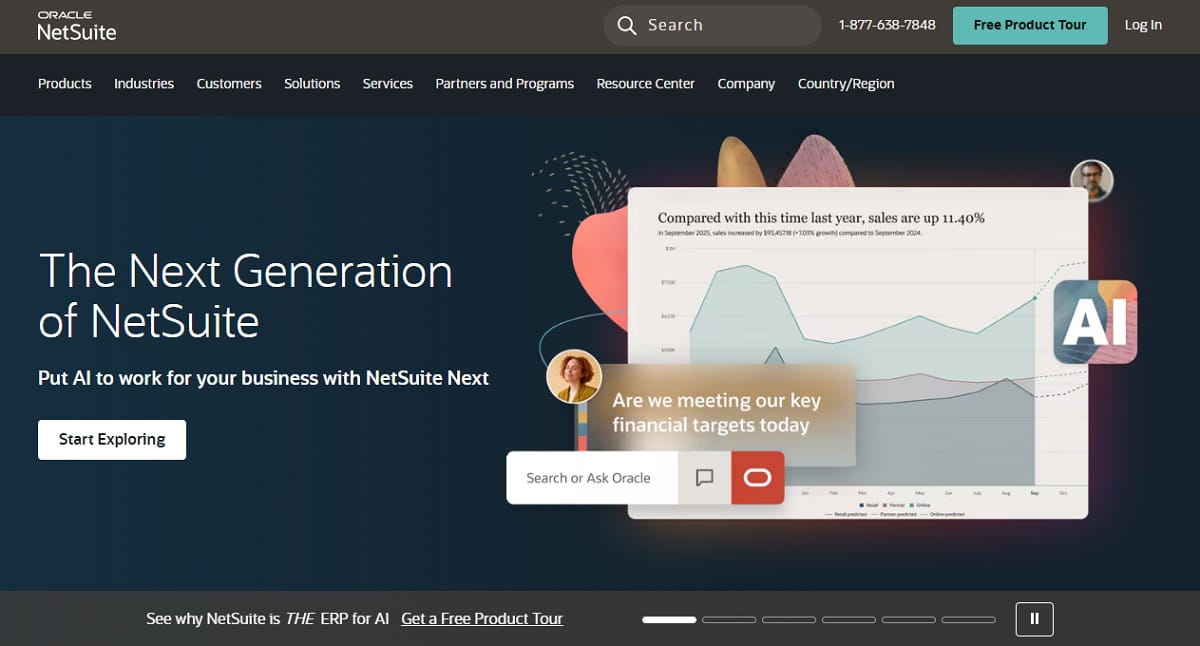Open Partners and Programs menu
Image resolution: width=1200 pixels, height=646 pixels.
pos(505,84)
